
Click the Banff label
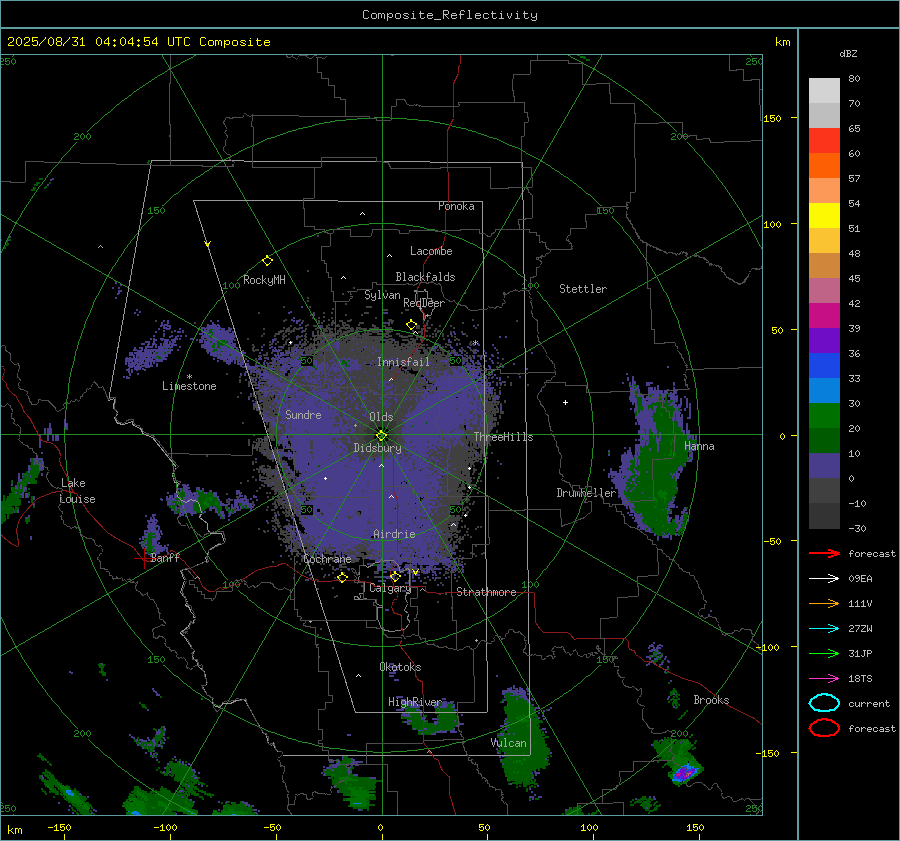(x=165, y=558)
